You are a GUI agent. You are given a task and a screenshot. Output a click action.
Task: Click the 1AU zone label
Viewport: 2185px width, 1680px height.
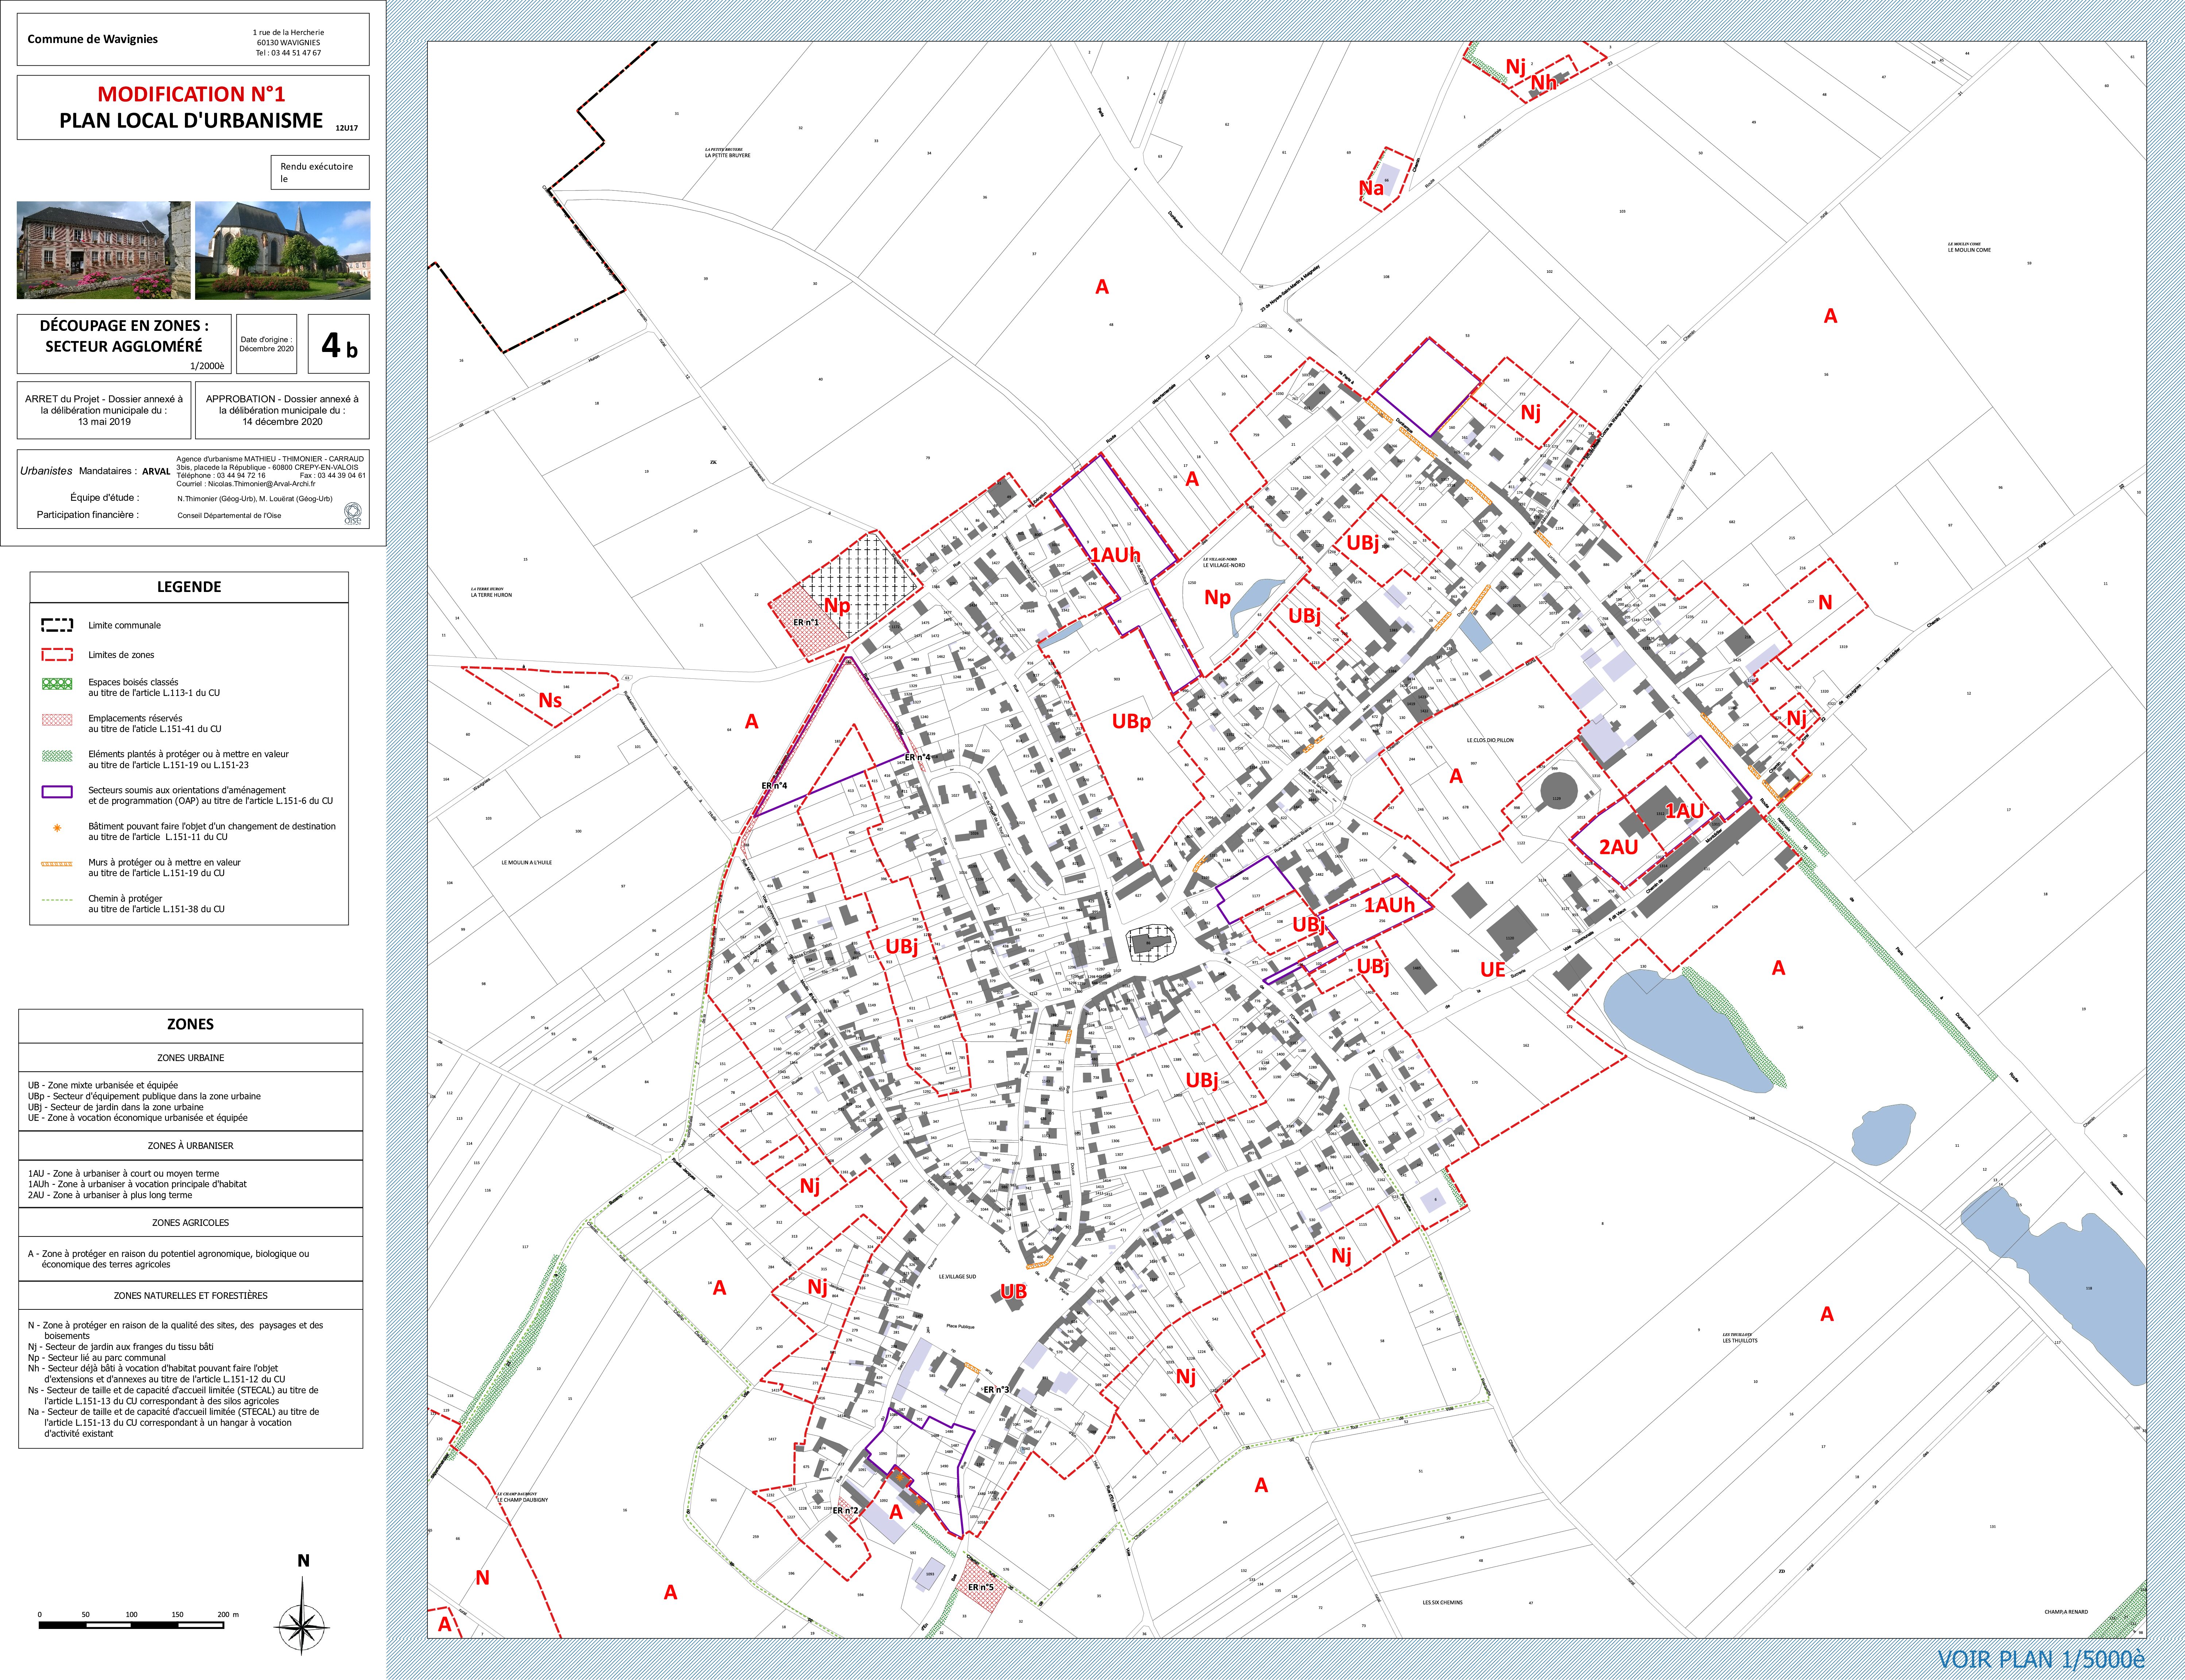click(x=1684, y=810)
